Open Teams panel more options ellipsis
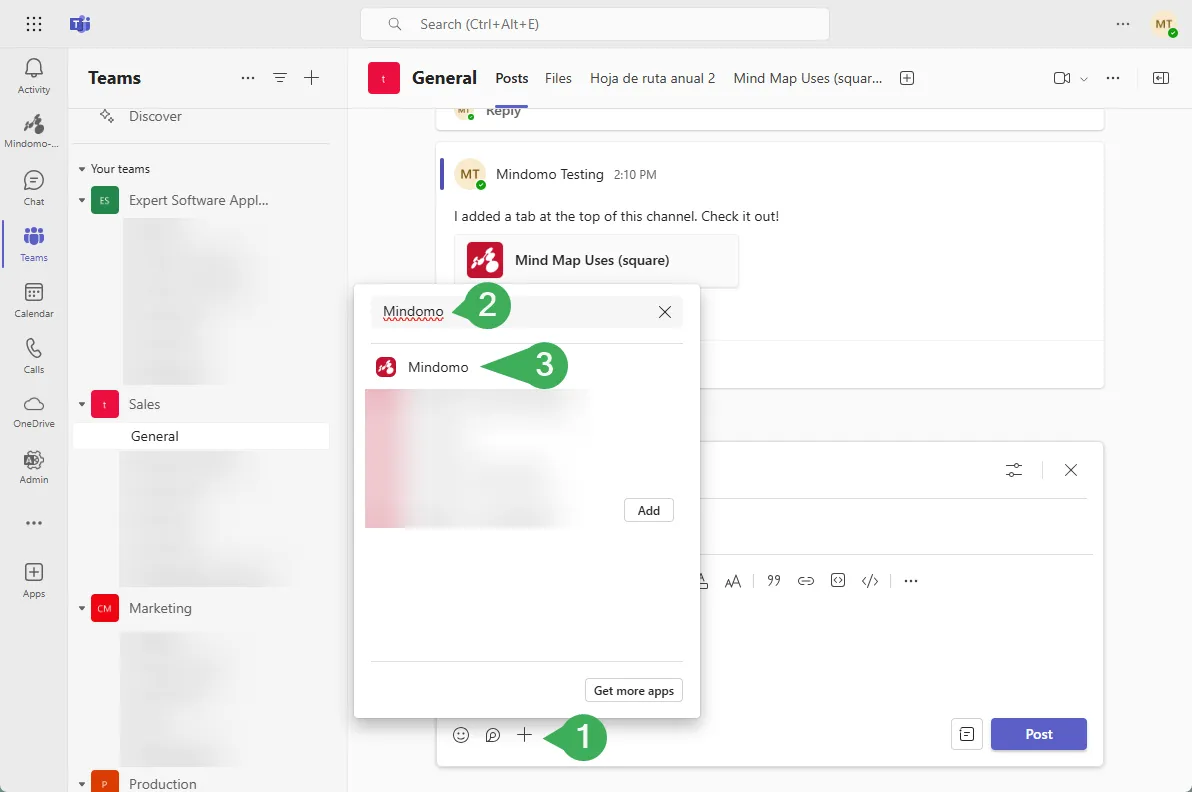This screenshot has width=1192, height=792. pos(248,78)
